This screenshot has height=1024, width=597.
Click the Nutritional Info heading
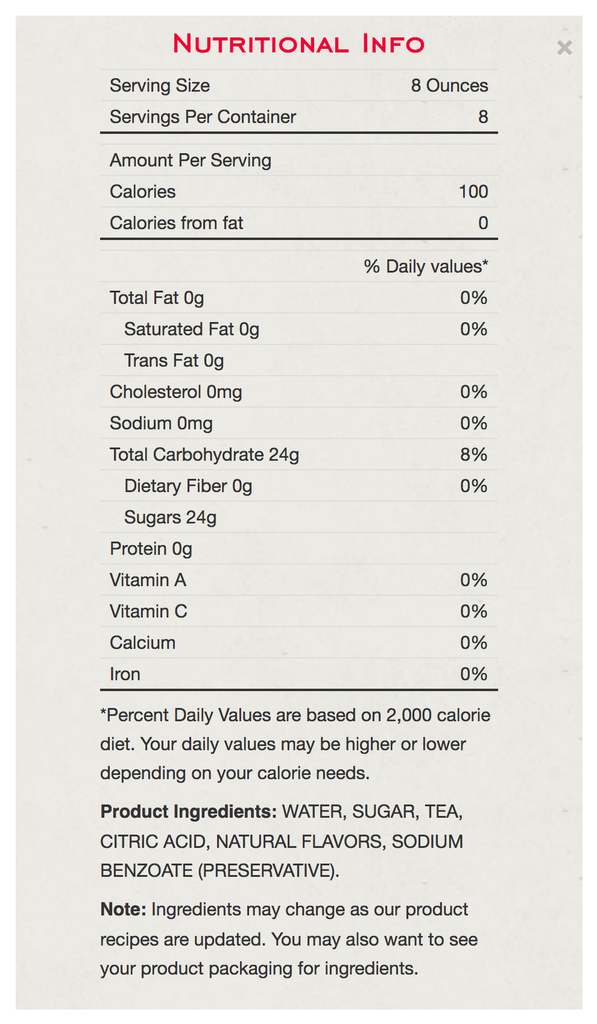pos(298,44)
